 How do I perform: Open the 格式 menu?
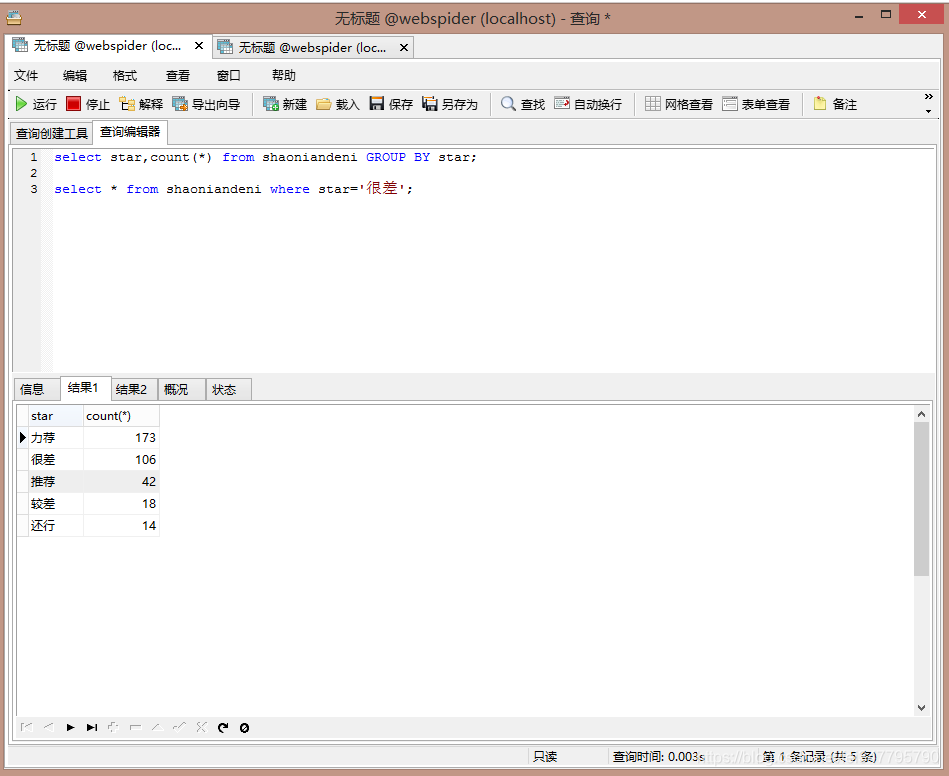click(125, 76)
